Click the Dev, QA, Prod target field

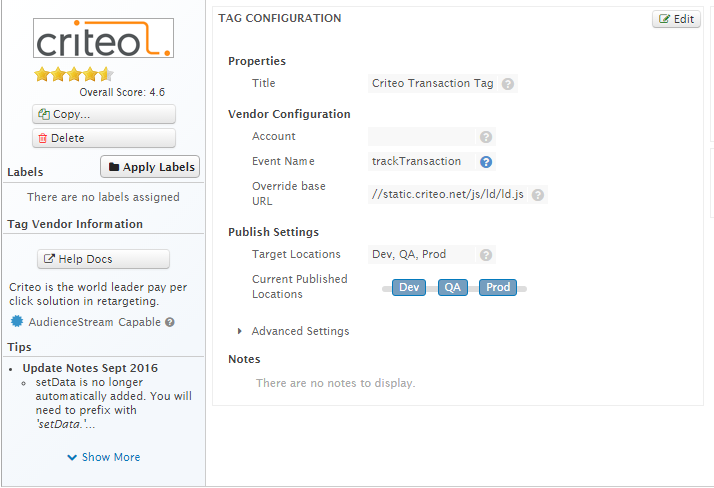[421, 254]
